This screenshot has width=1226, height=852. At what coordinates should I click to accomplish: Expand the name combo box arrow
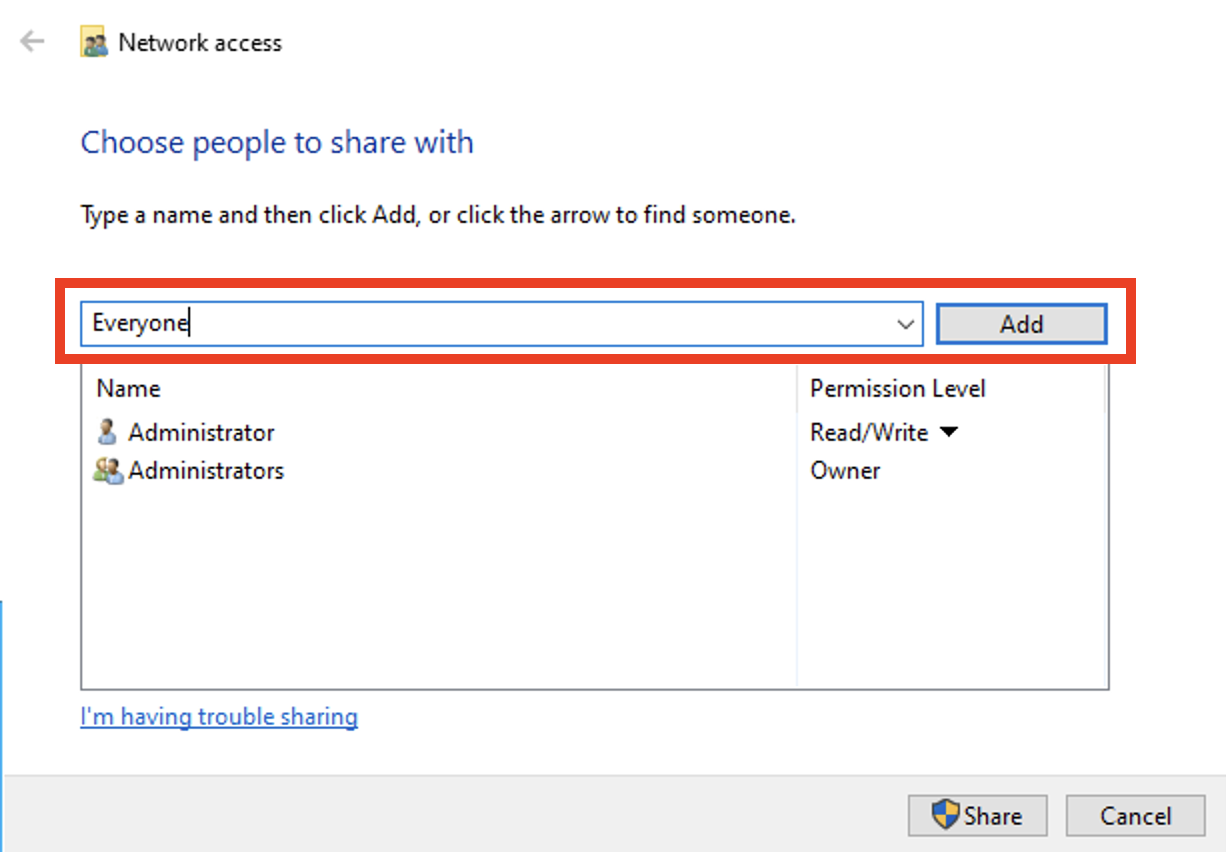[906, 324]
